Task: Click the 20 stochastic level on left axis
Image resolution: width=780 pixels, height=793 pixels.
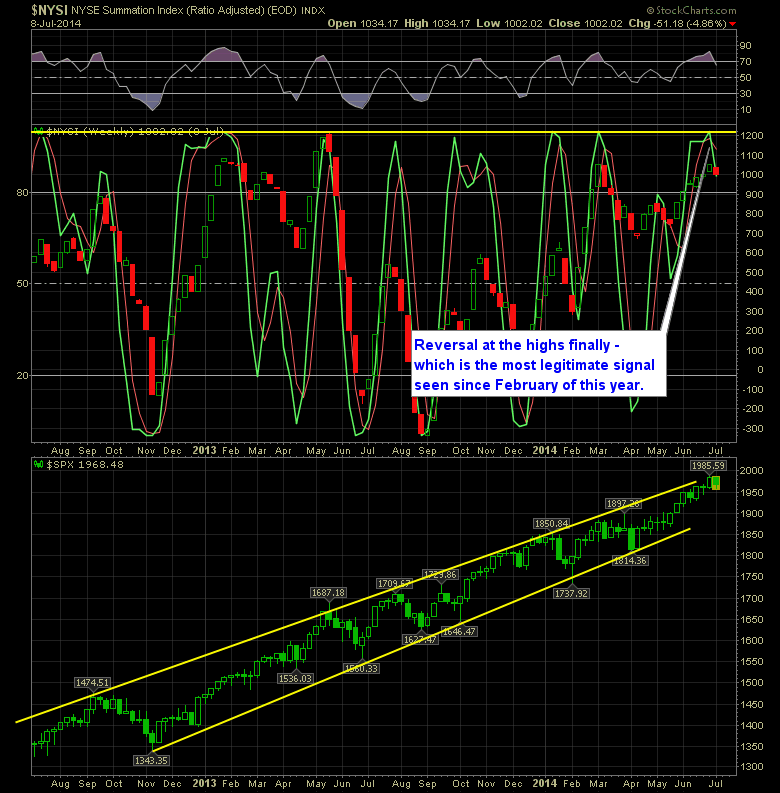Action: click(23, 376)
